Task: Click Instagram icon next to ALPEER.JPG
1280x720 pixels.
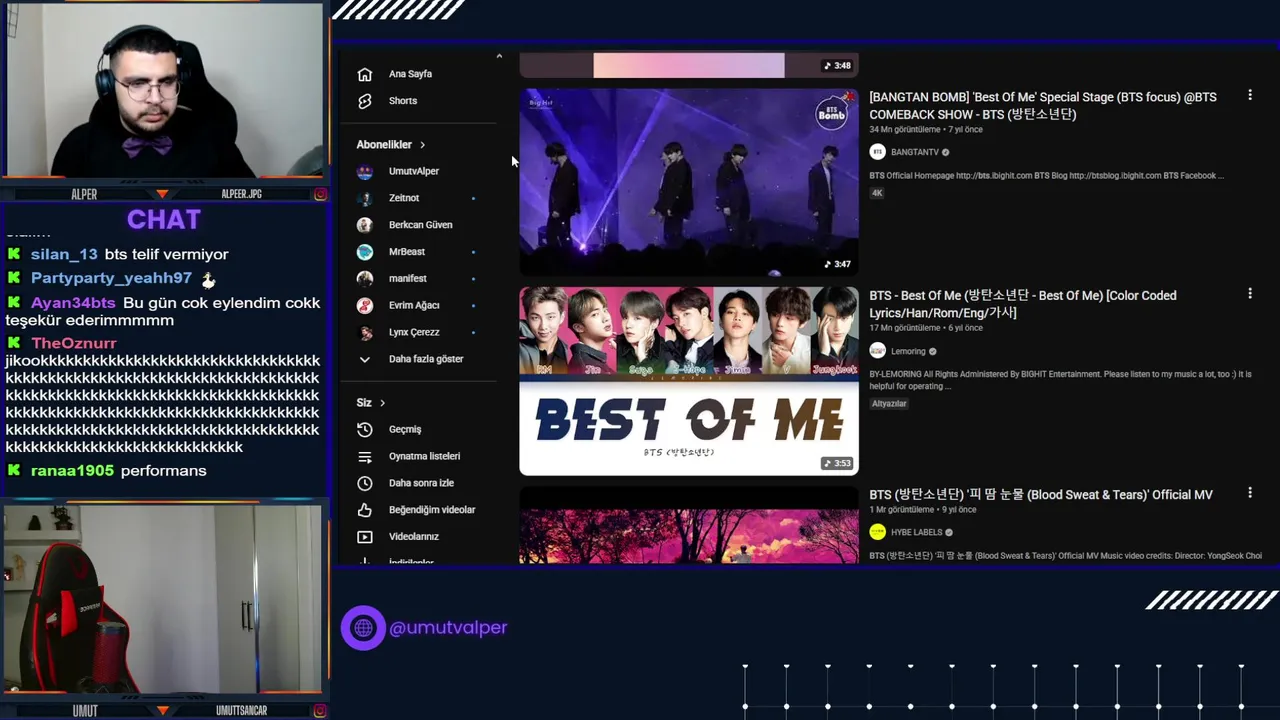Action: (320, 194)
